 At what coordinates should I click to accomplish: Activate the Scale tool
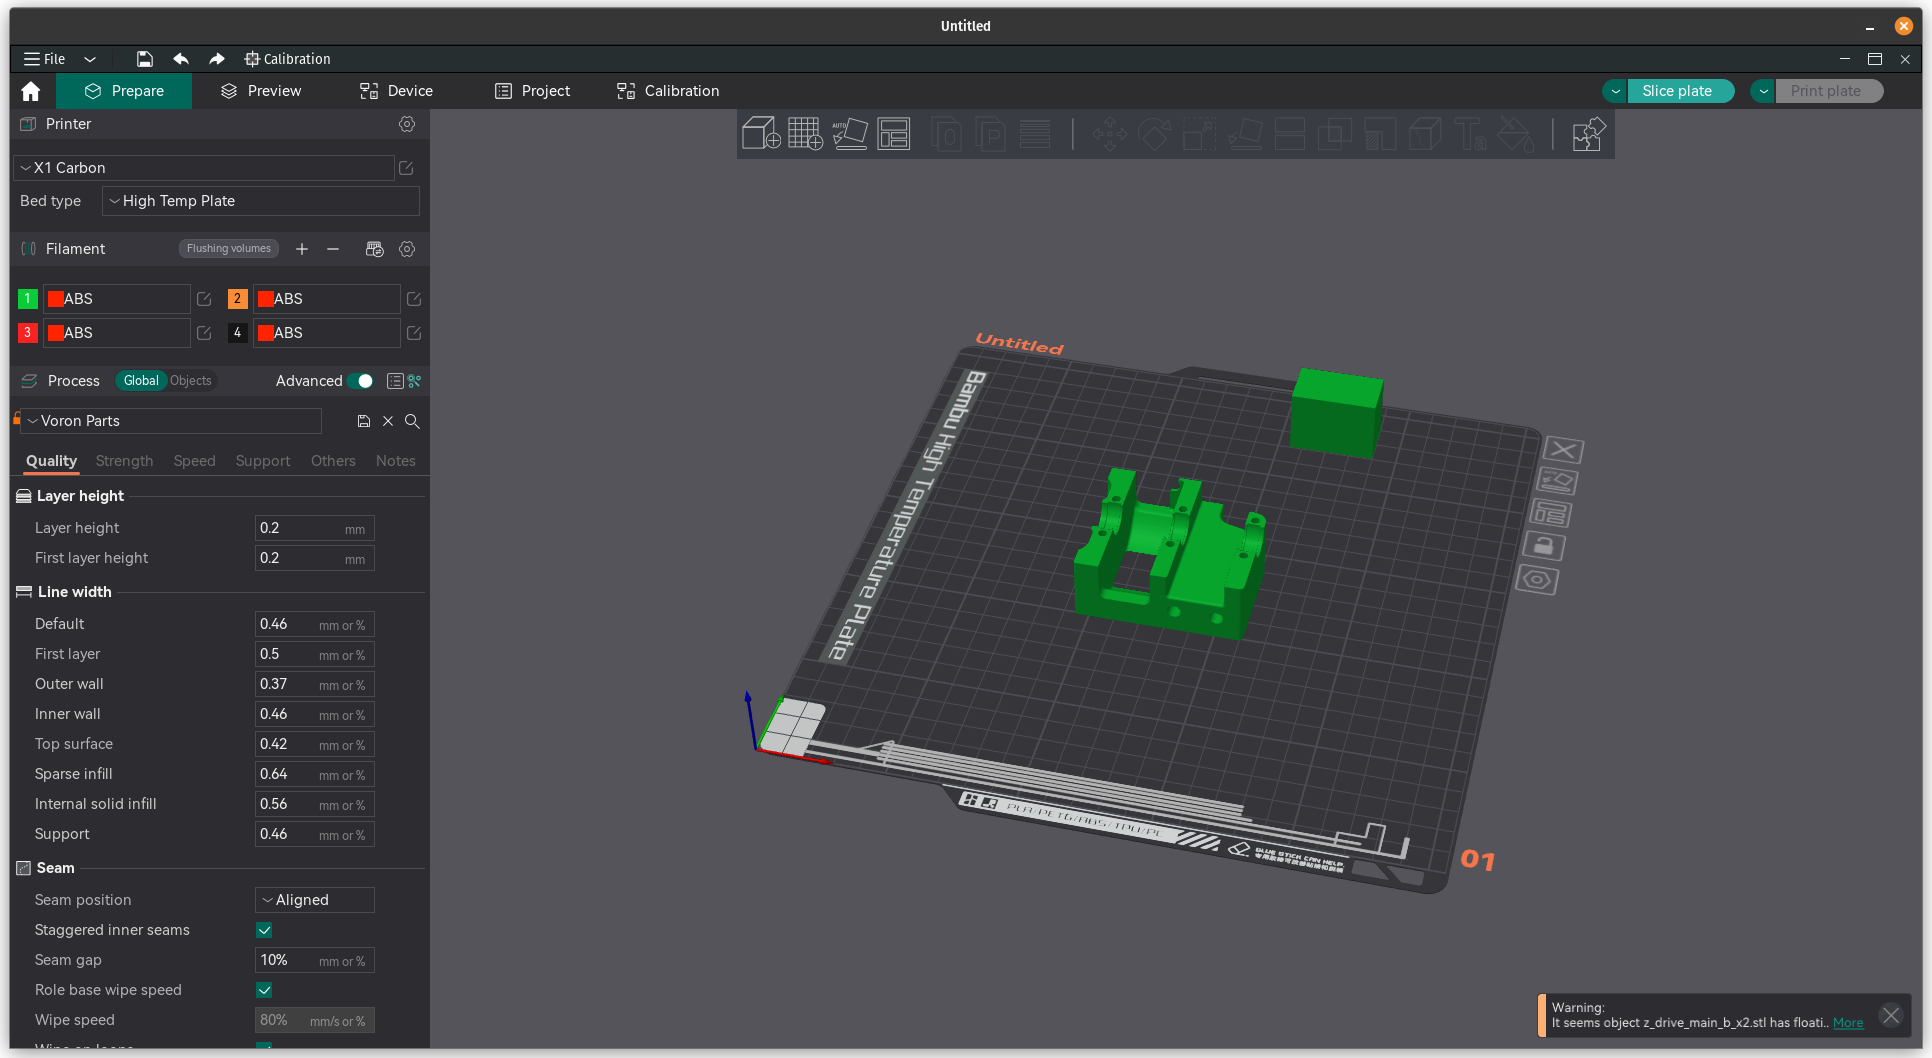point(1200,134)
